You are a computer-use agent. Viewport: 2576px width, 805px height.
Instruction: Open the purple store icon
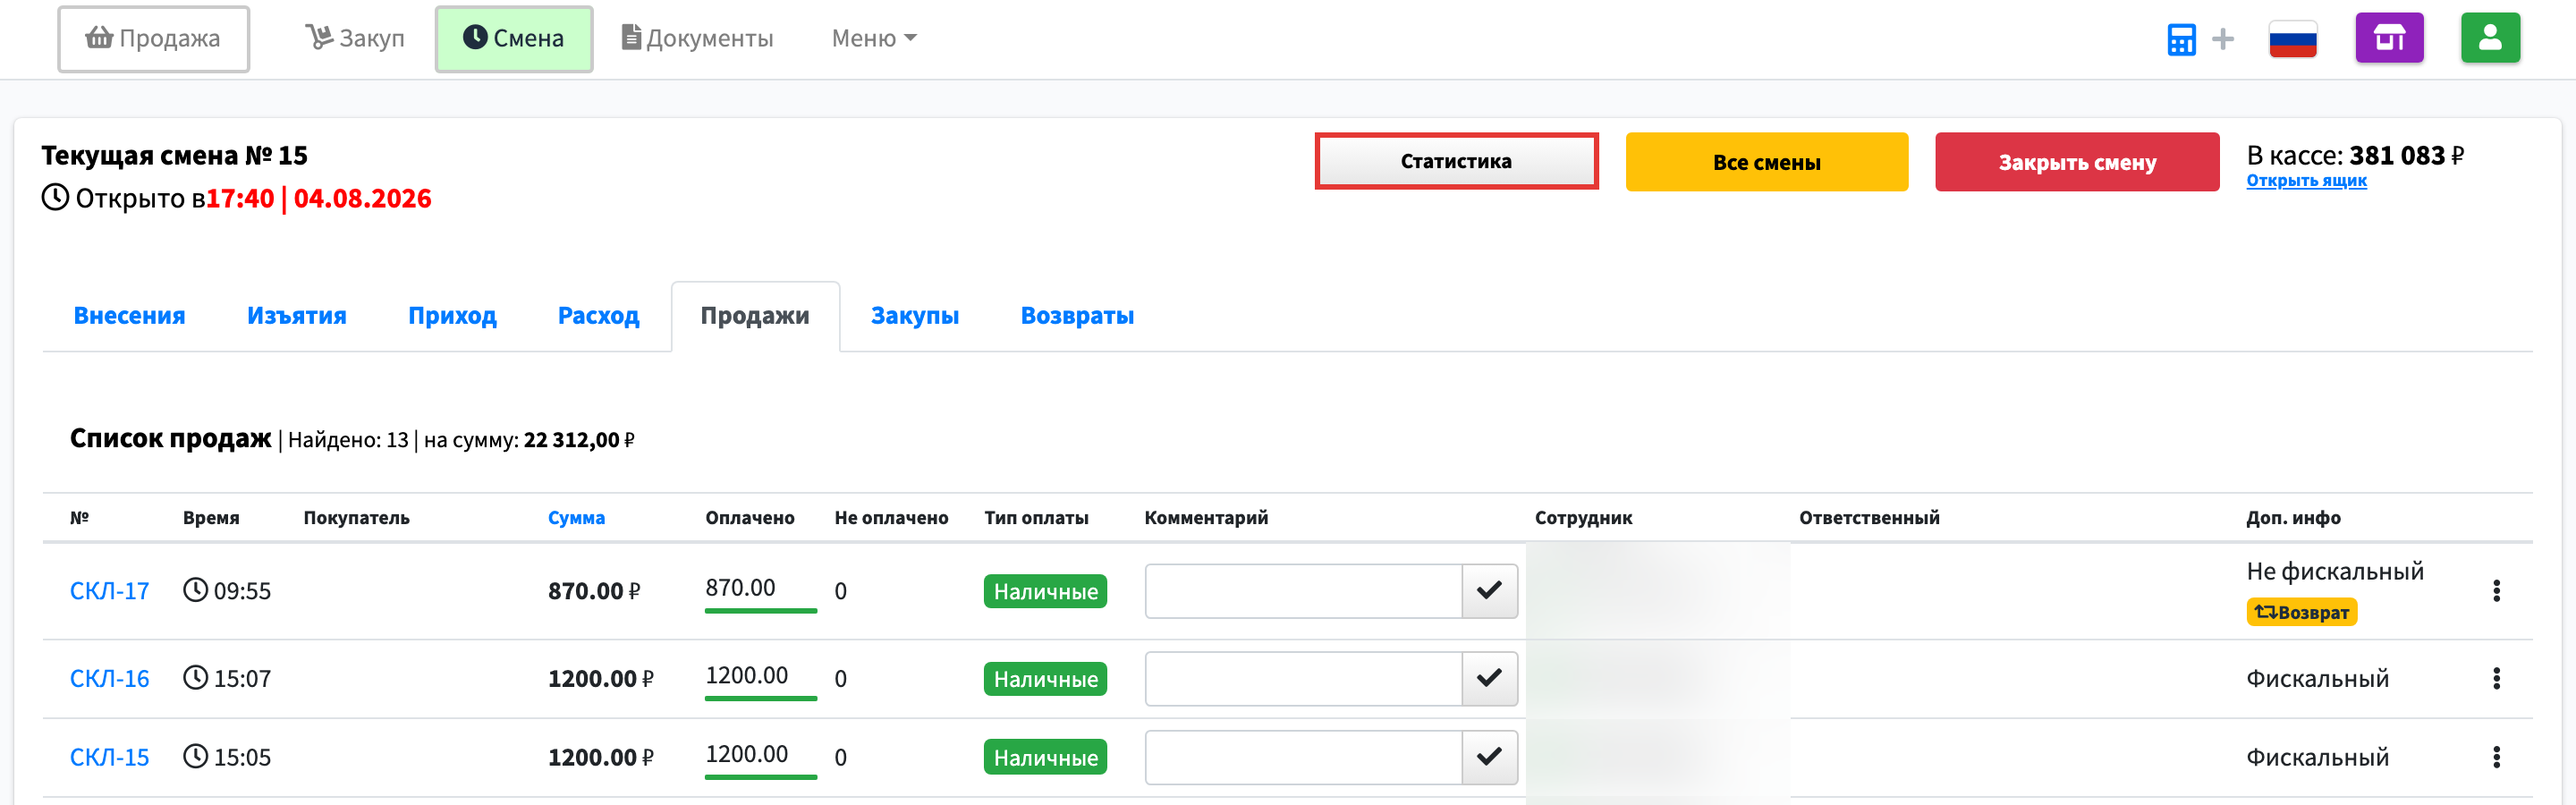(x=2389, y=38)
